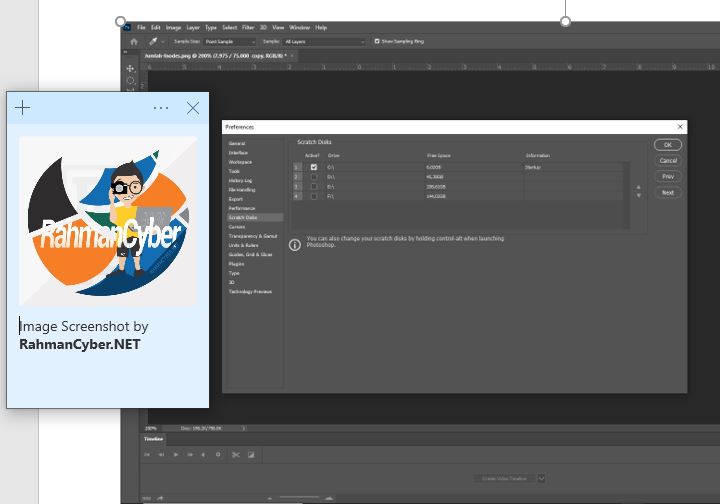Open the File menu
Image resolution: width=720 pixels, height=504 pixels.
coord(141,28)
